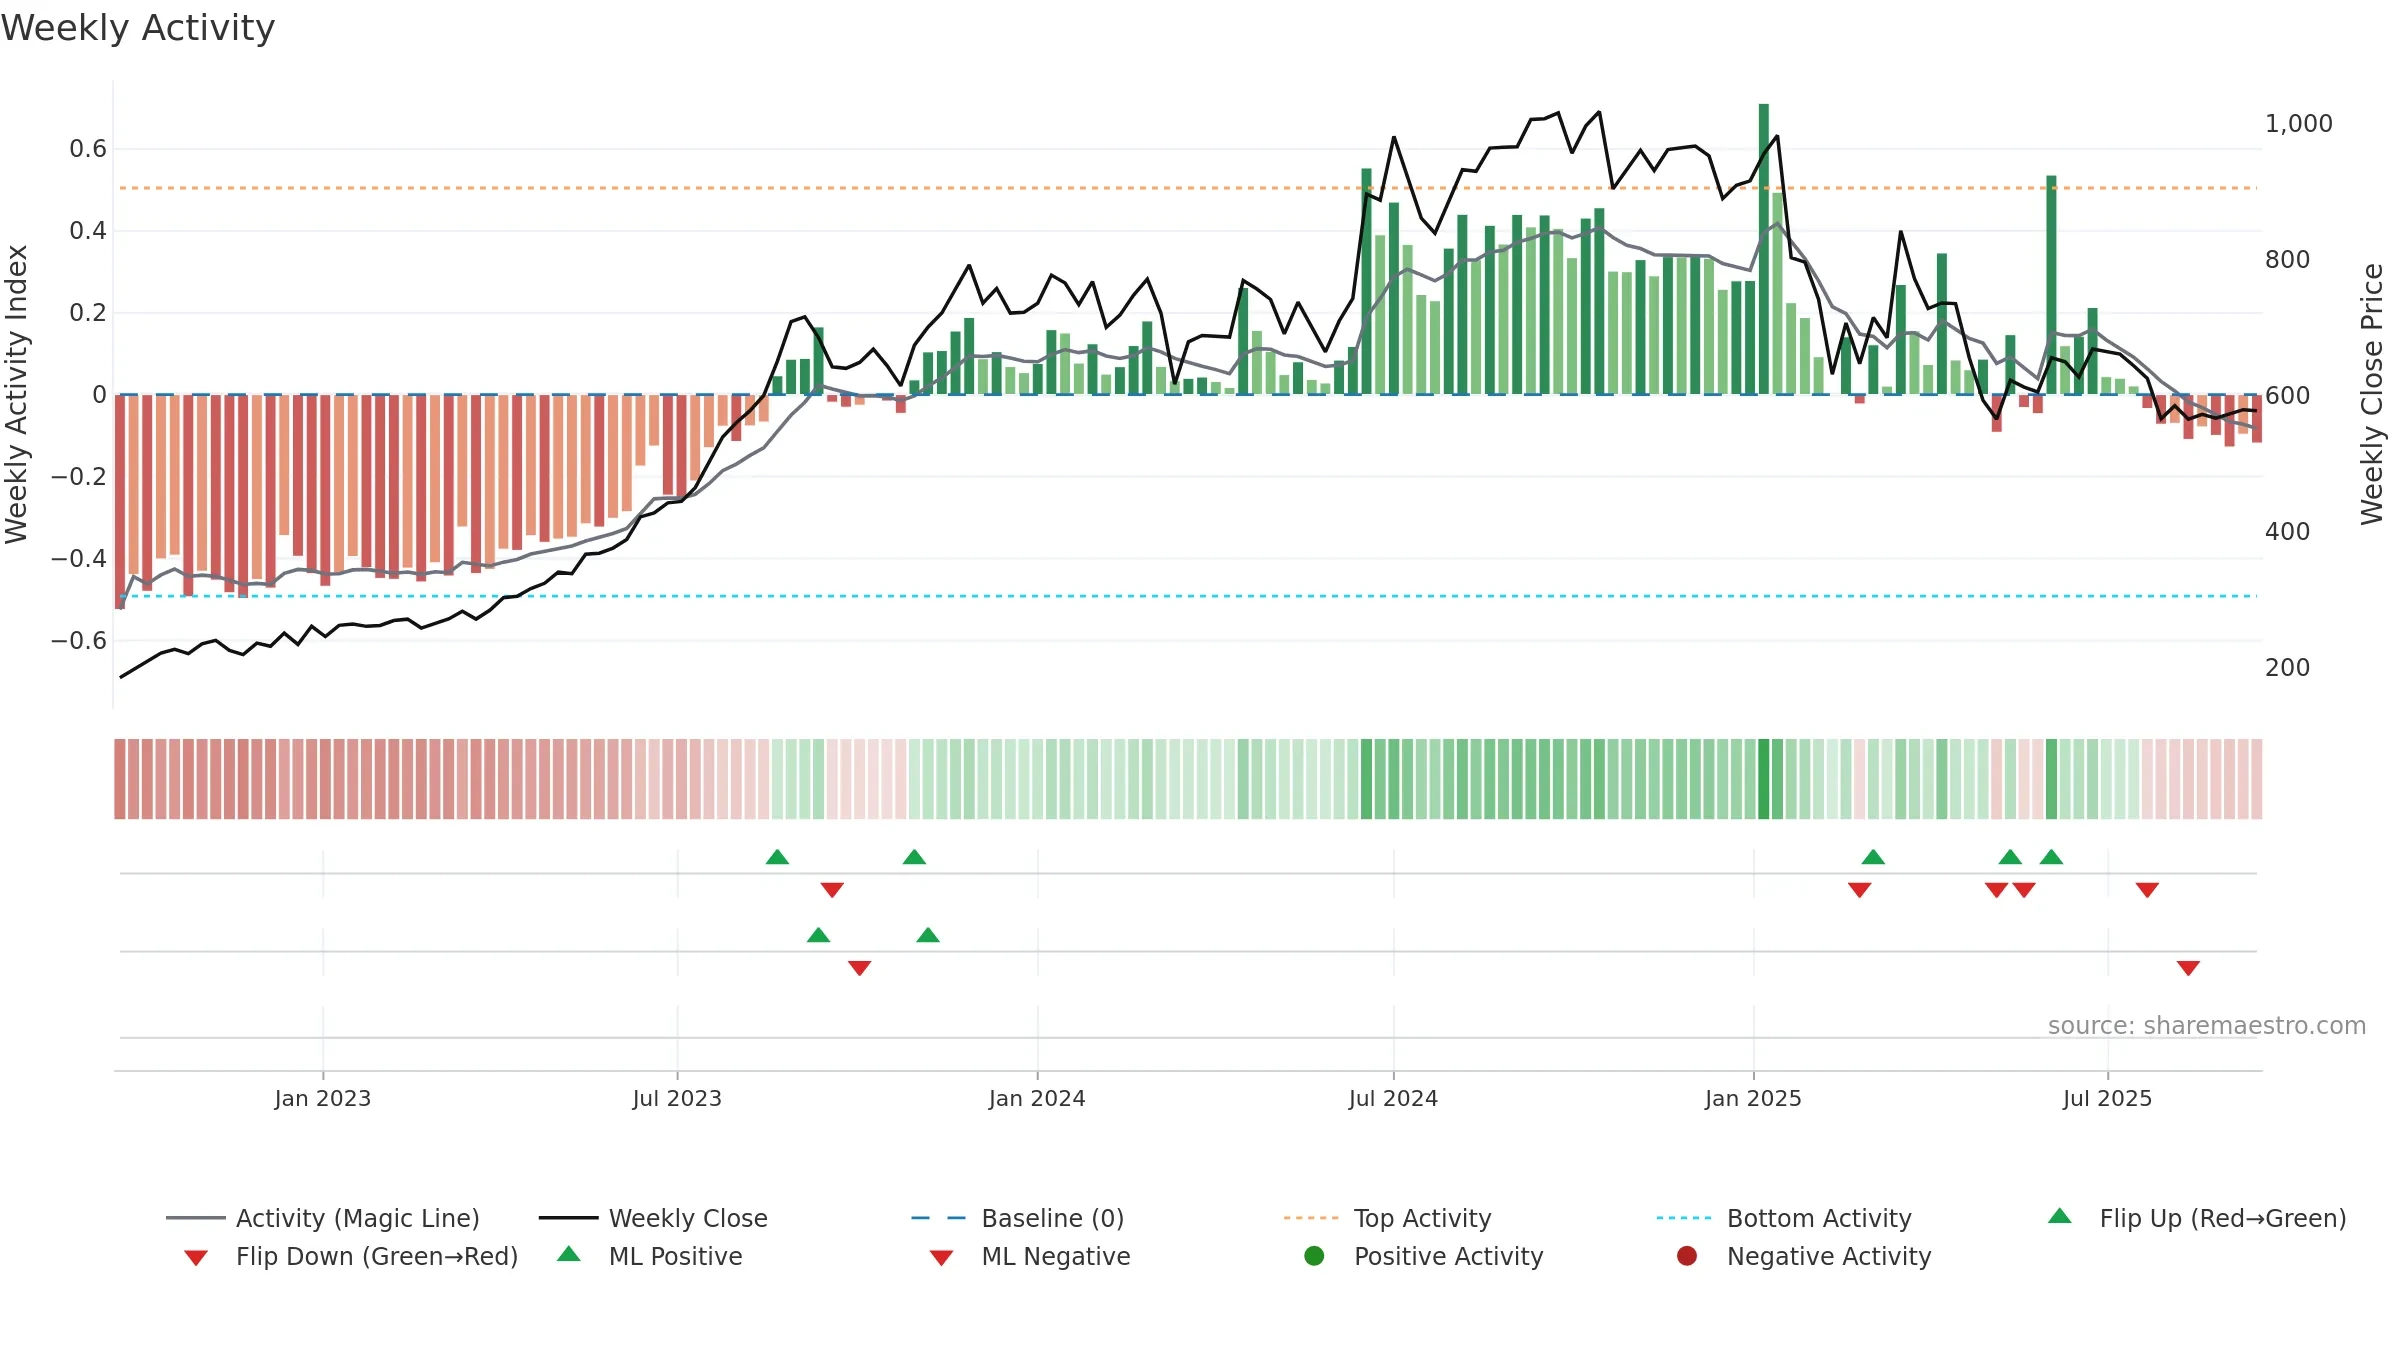This screenshot has width=2400, height=1350.
Task: Click the last red ML Negative triangle after Jul 2025
Action: [x=2188, y=968]
